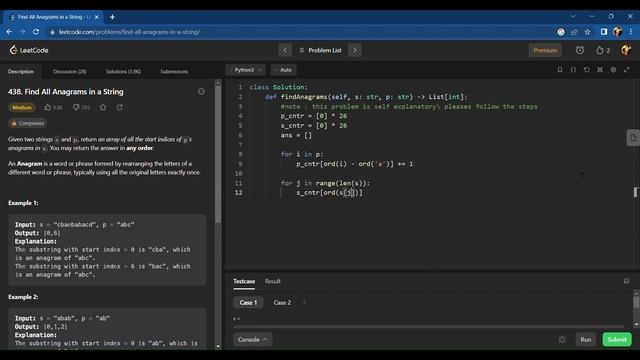Expand the Companies tag
This screenshot has width=640, height=360.
[x=27, y=123]
